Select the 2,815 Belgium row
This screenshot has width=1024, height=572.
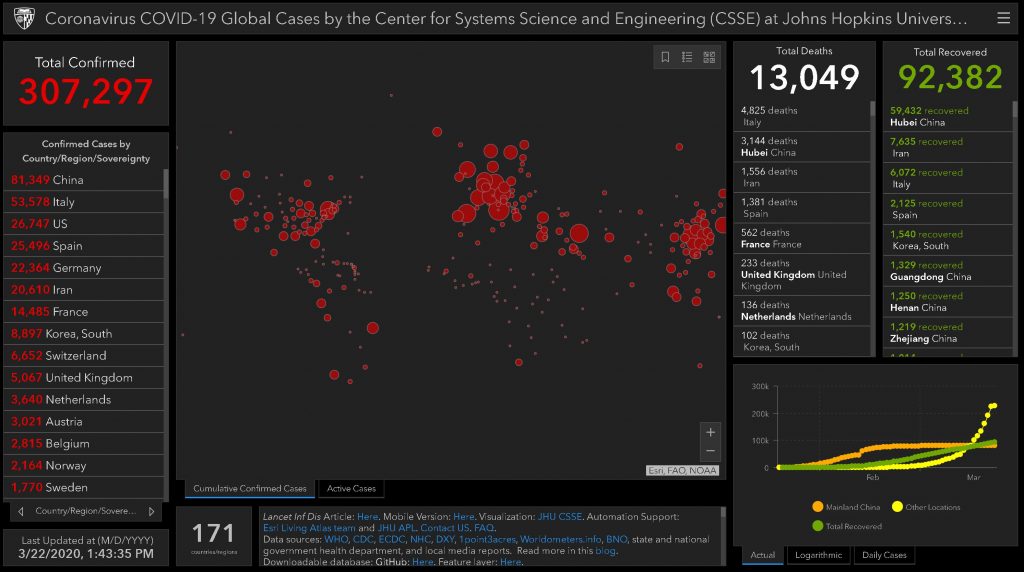point(84,443)
